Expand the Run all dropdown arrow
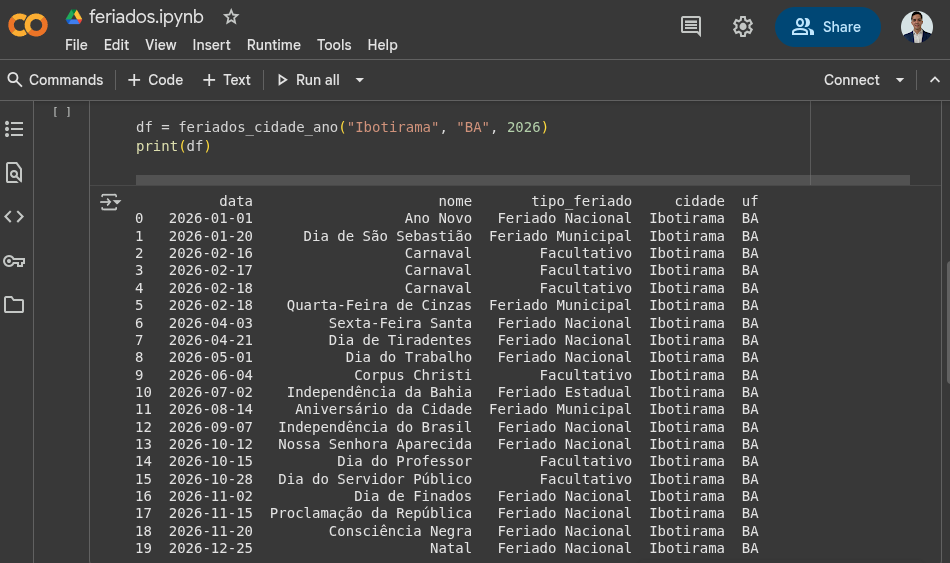This screenshot has width=950, height=563. (360, 80)
